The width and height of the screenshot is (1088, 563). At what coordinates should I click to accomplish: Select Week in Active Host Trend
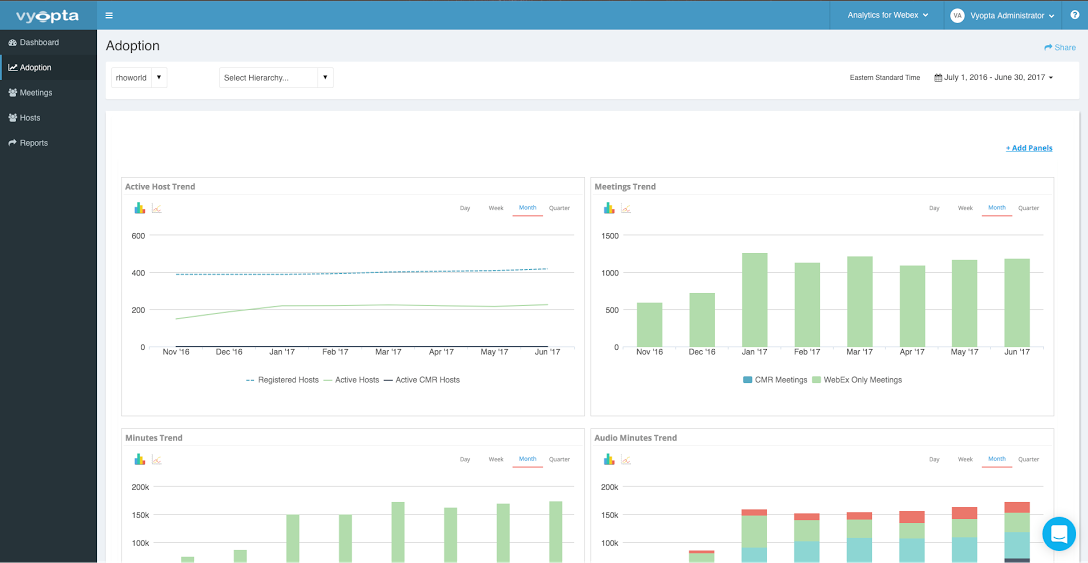[x=496, y=208]
